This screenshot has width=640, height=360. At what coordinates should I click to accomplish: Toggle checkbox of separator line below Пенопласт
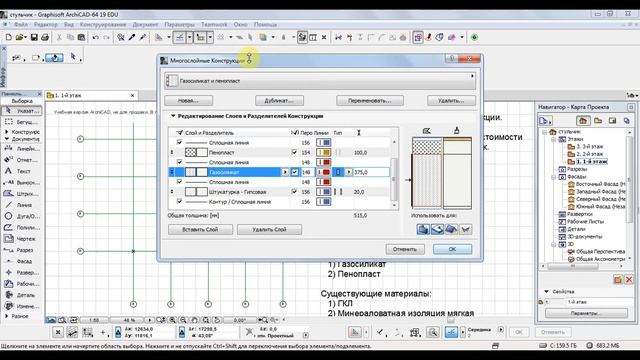coord(179,162)
